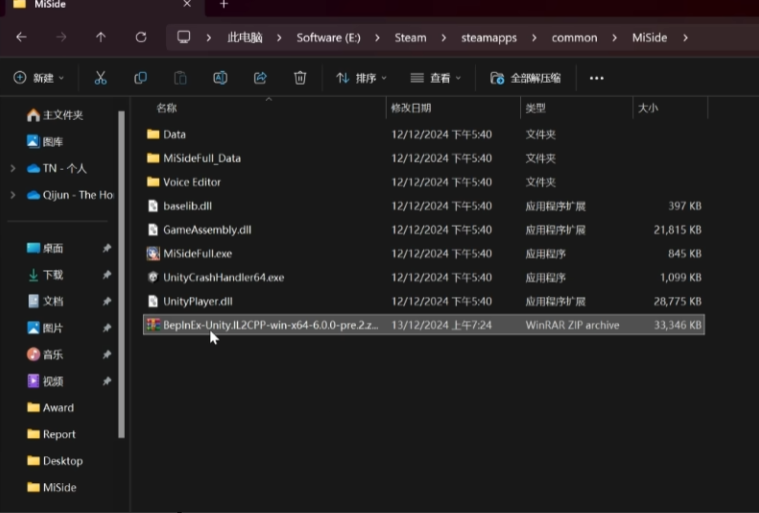Select GameAssembly.dll file
This screenshot has width=759, height=513.
(x=424, y=230)
